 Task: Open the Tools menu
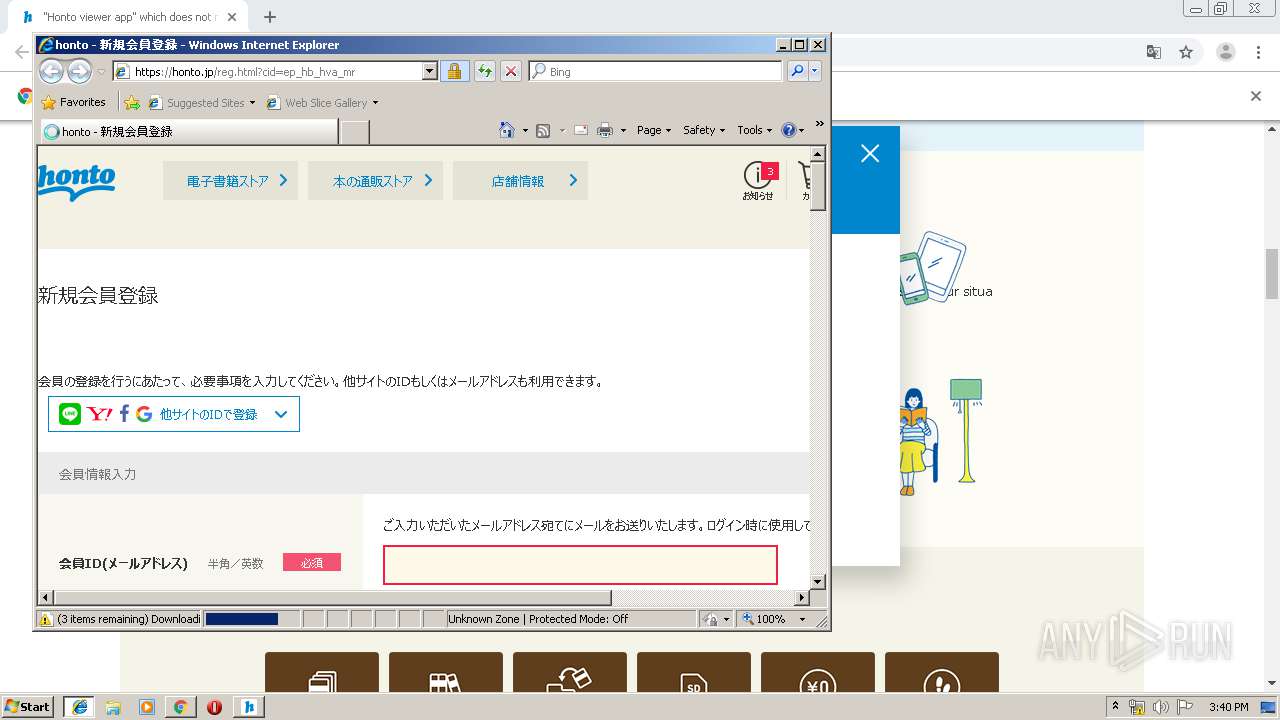[x=754, y=130]
